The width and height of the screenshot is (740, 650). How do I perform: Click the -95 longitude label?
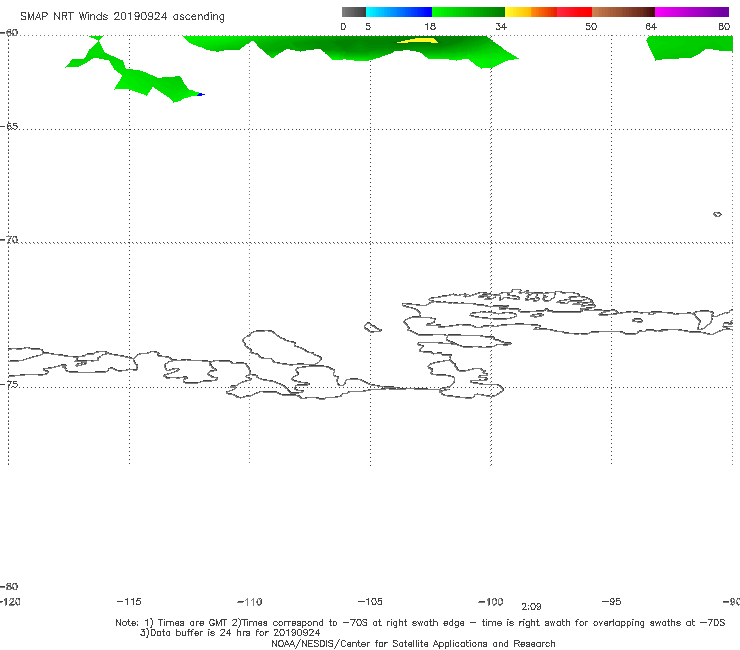click(x=612, y=602)
